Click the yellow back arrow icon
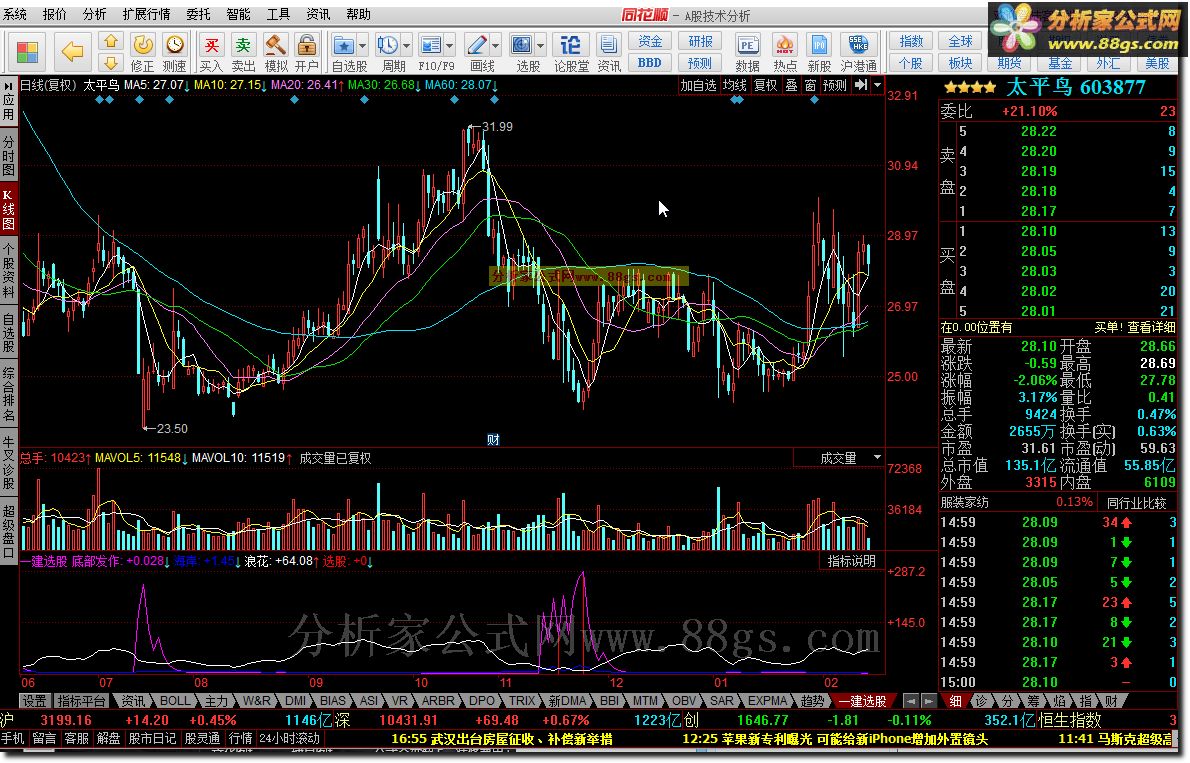Viewport: 1190px width, 763px height. tap(72, 52)
